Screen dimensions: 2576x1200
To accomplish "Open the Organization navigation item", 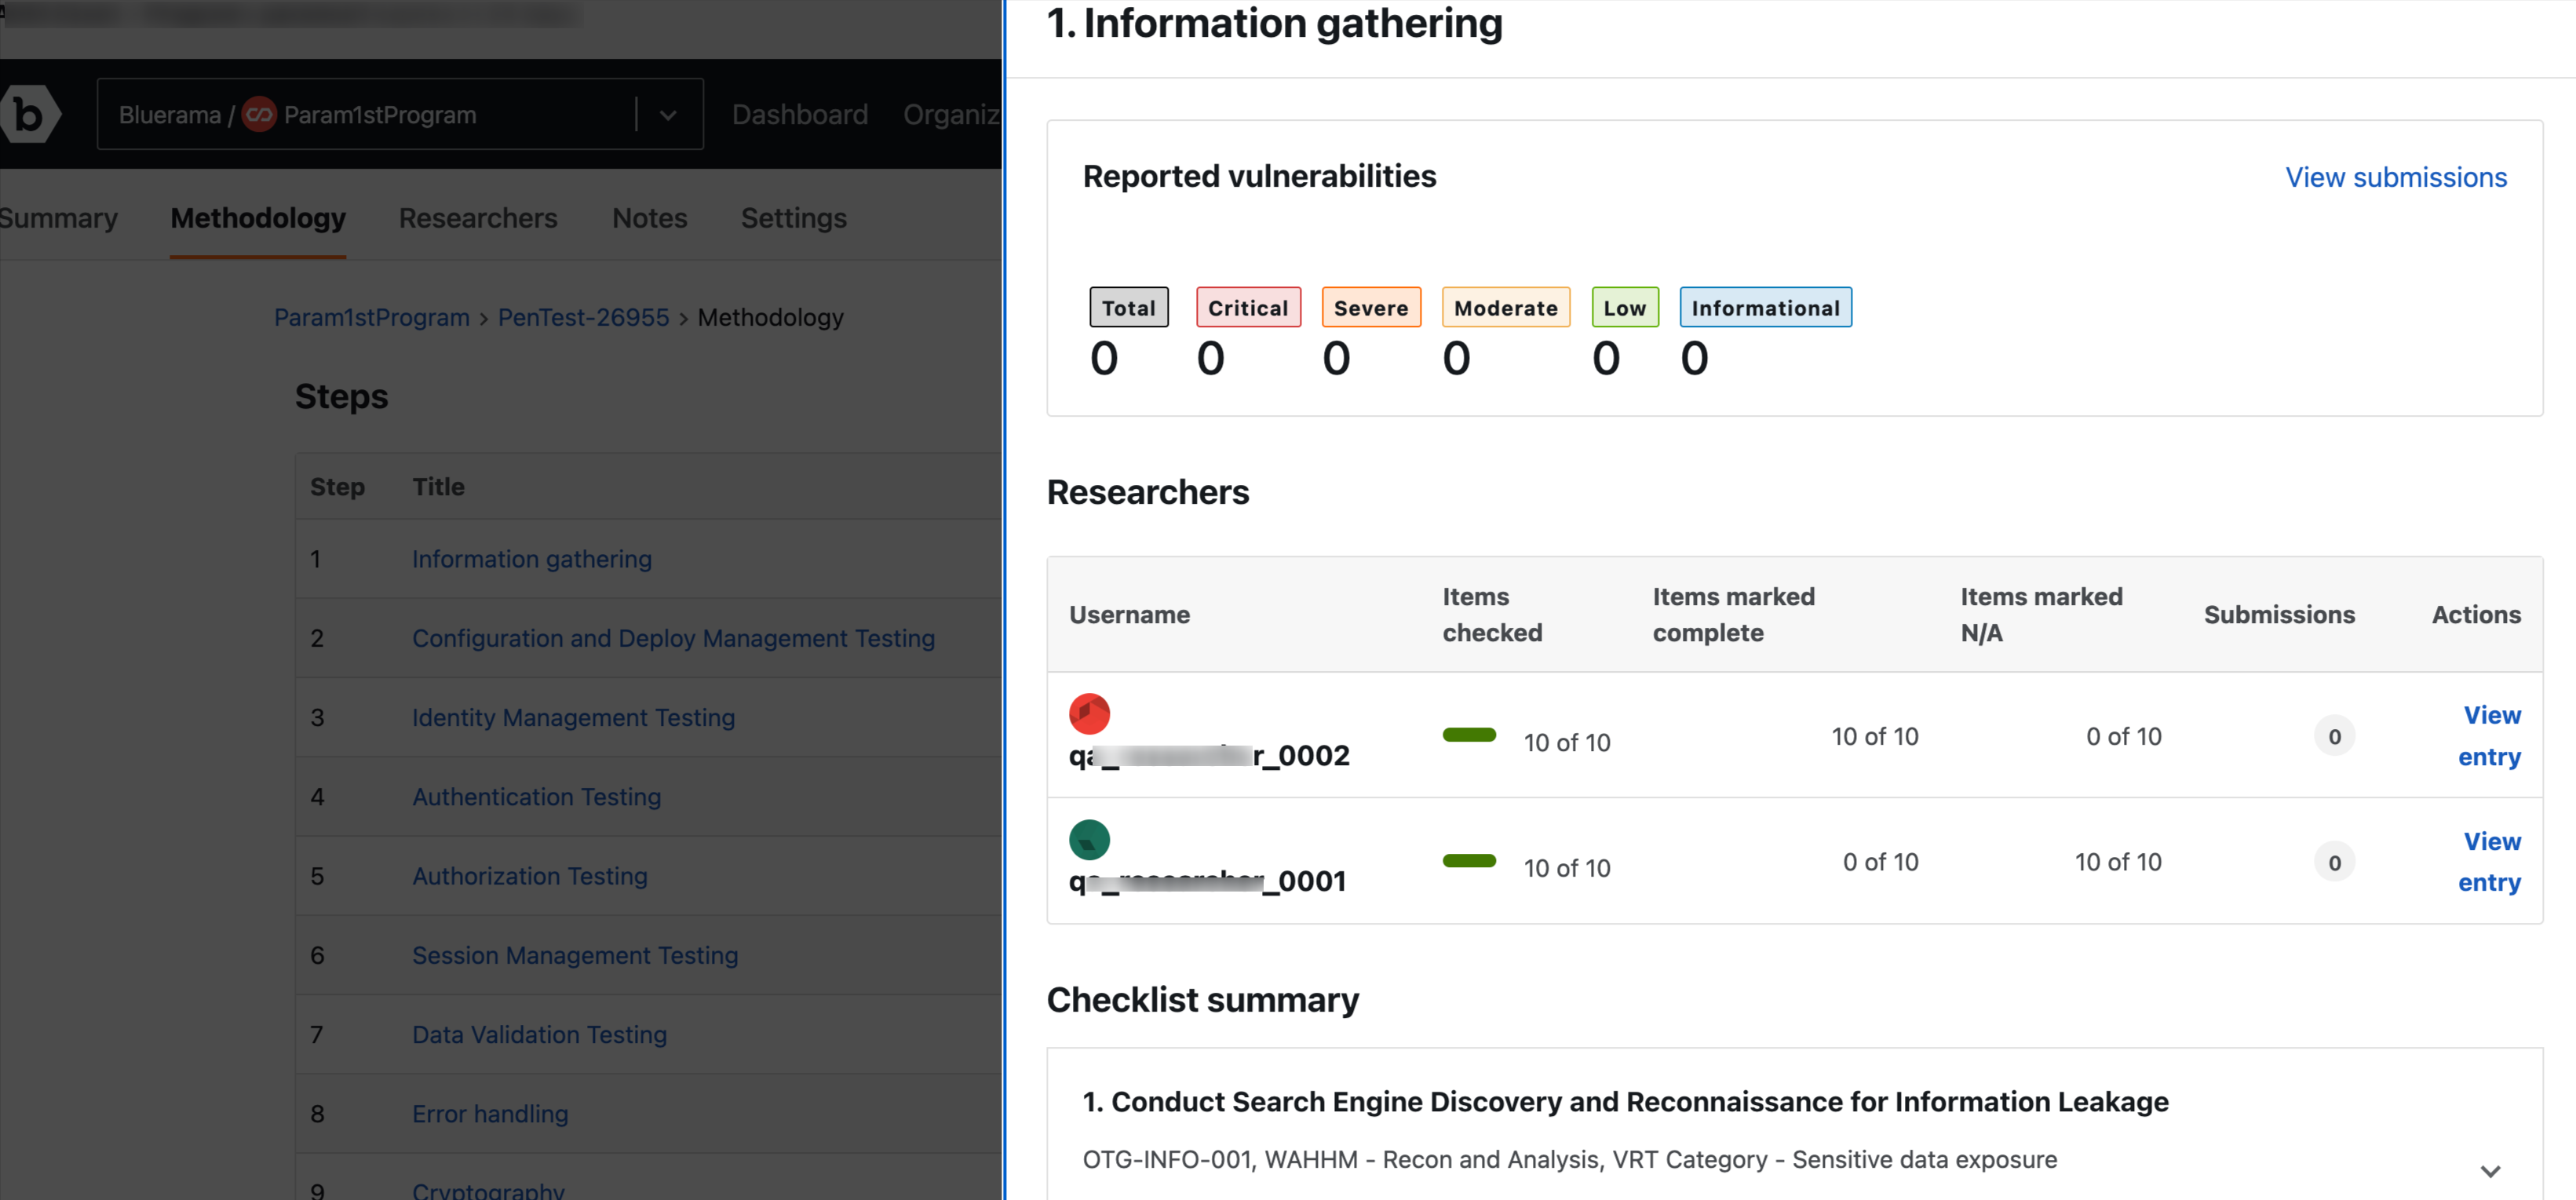I will coord(951,115).
